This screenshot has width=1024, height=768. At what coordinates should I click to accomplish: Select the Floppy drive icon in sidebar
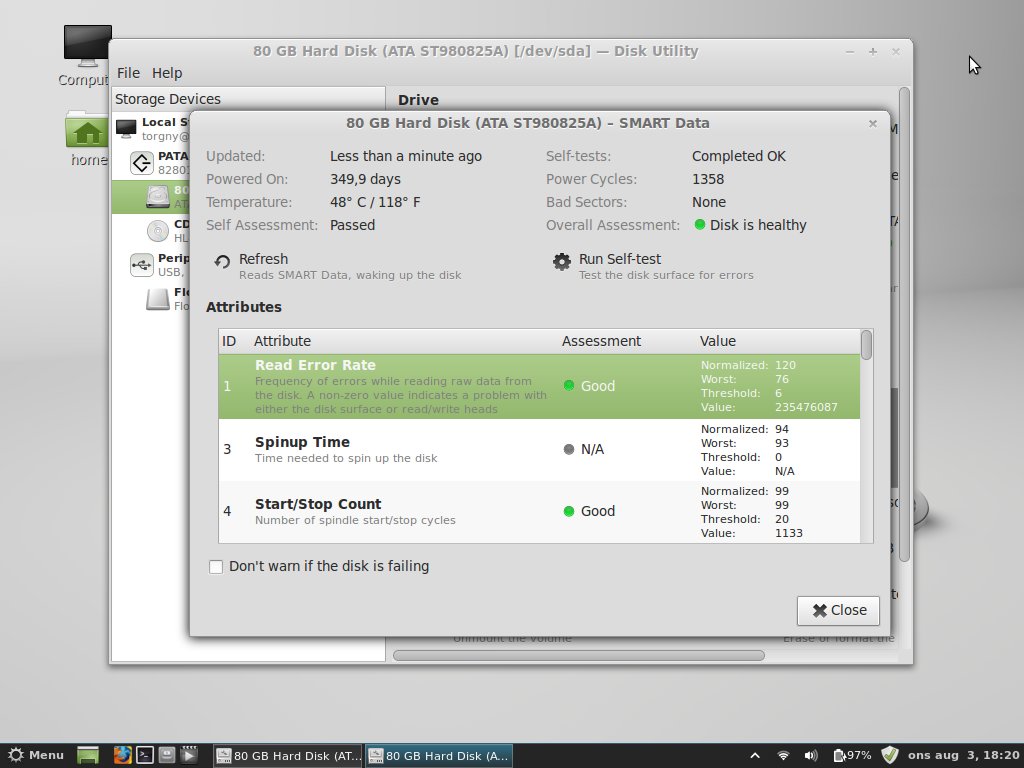tap(157, 299)
